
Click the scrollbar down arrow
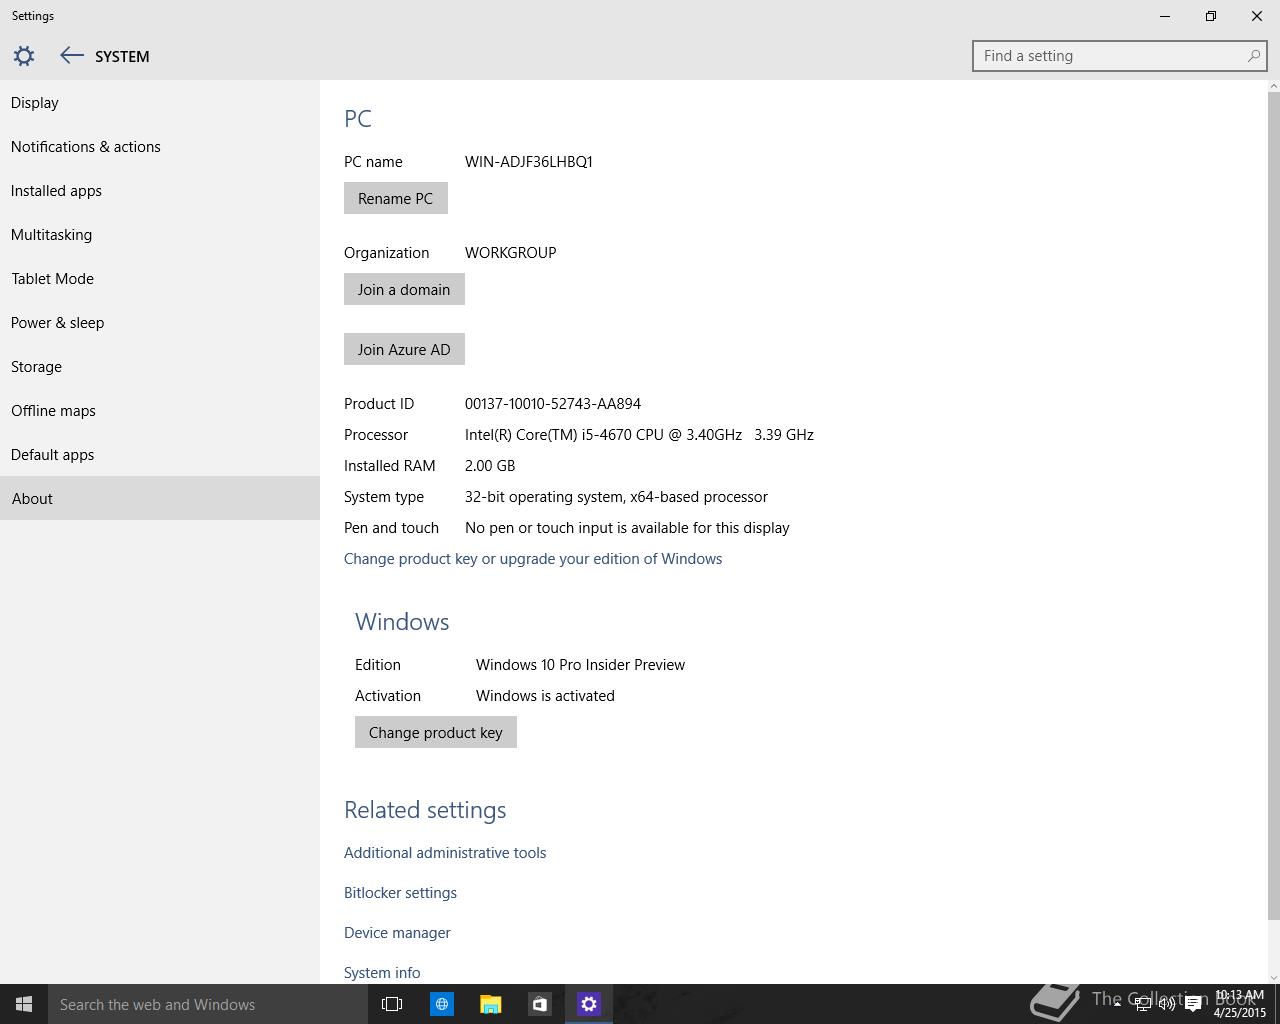(x=1273, y=977)
